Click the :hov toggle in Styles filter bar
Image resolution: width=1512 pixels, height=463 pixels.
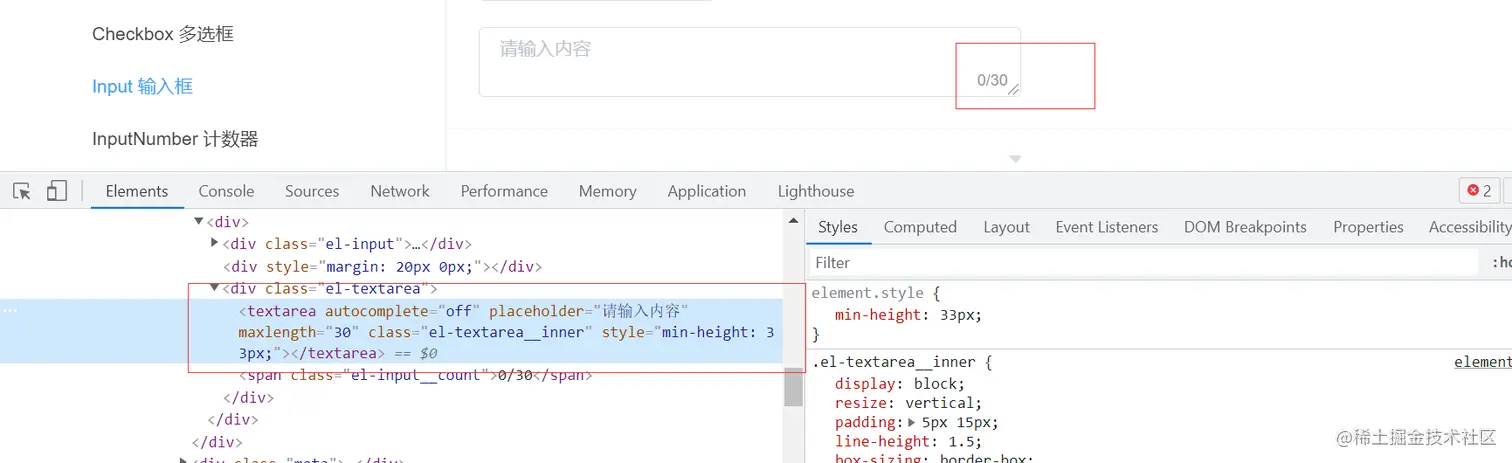pos(1500,263)
